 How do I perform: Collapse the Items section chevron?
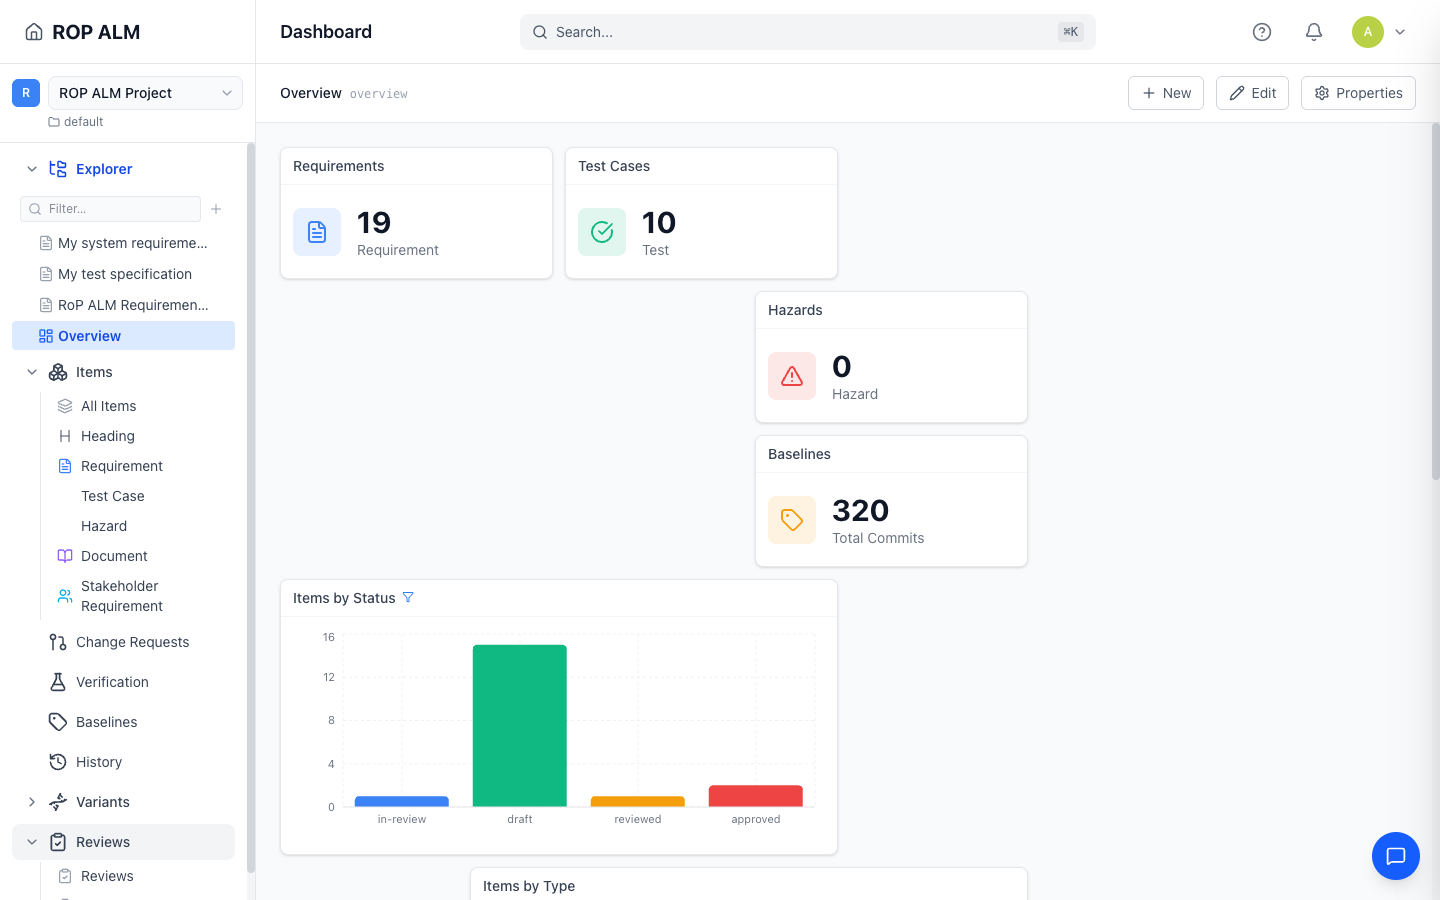point(32,372)
